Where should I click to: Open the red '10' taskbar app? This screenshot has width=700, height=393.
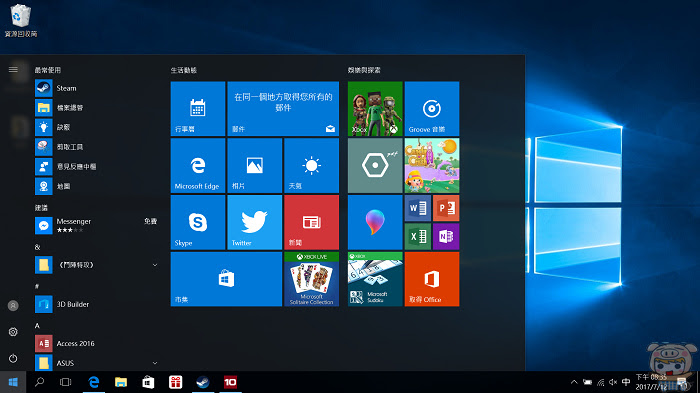point(230,382)
